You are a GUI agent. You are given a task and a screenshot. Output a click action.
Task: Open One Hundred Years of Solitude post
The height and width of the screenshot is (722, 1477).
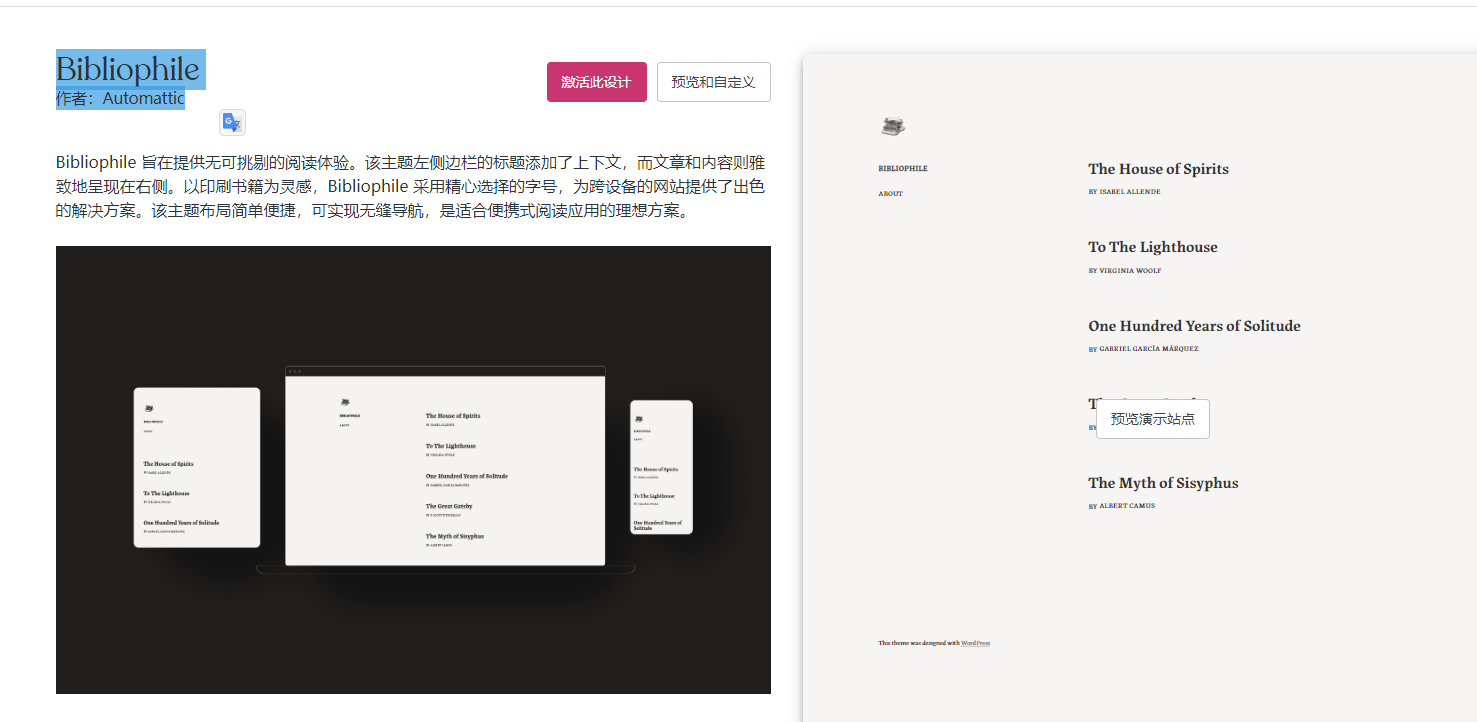(1194, 326)
